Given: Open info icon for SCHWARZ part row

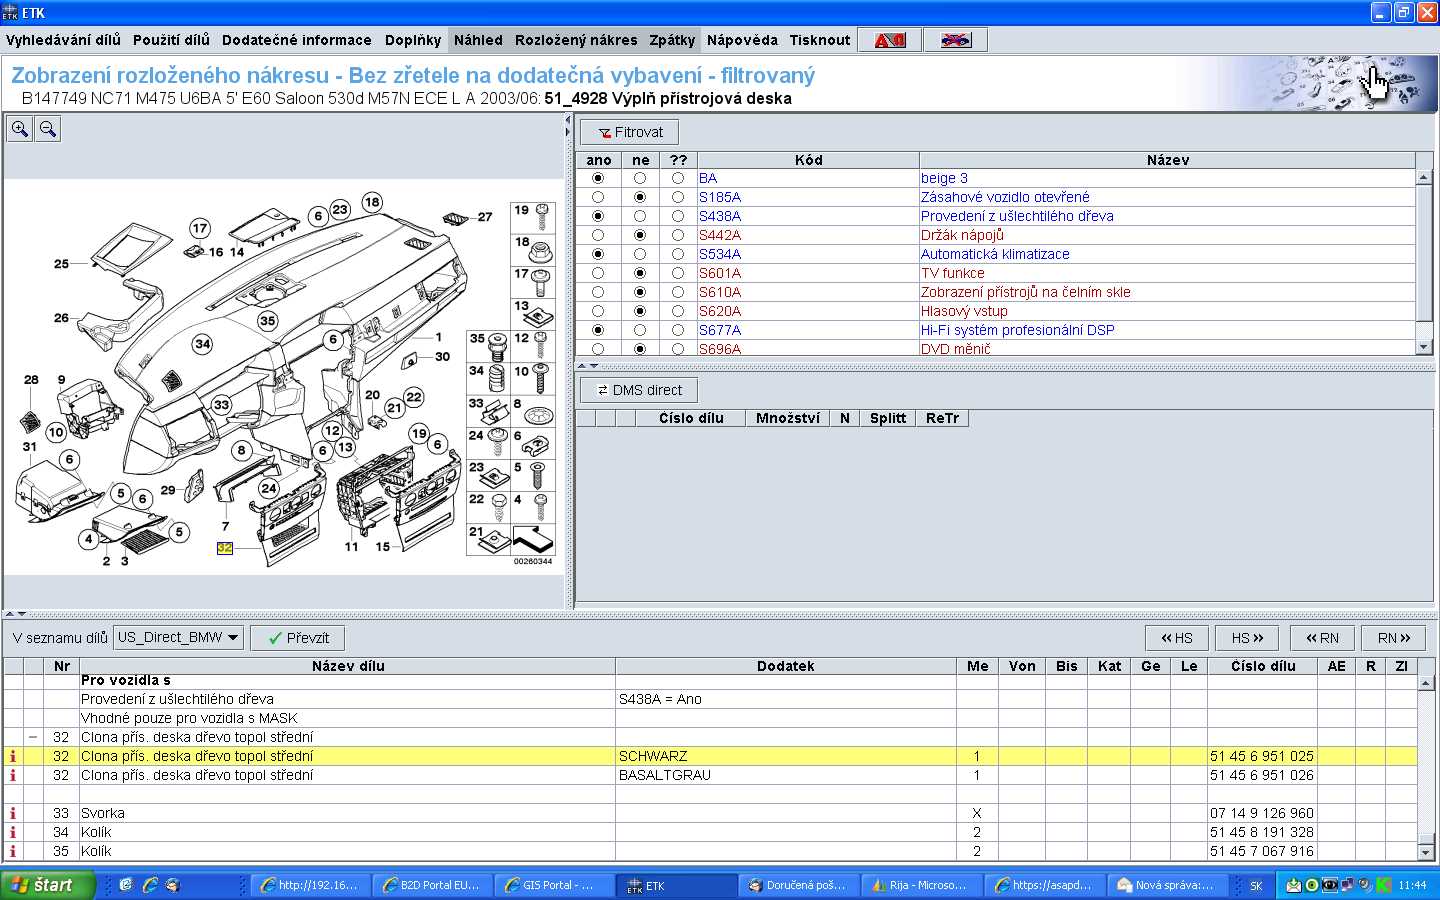Looking at the screenshot, I should (x=13, y=756).
